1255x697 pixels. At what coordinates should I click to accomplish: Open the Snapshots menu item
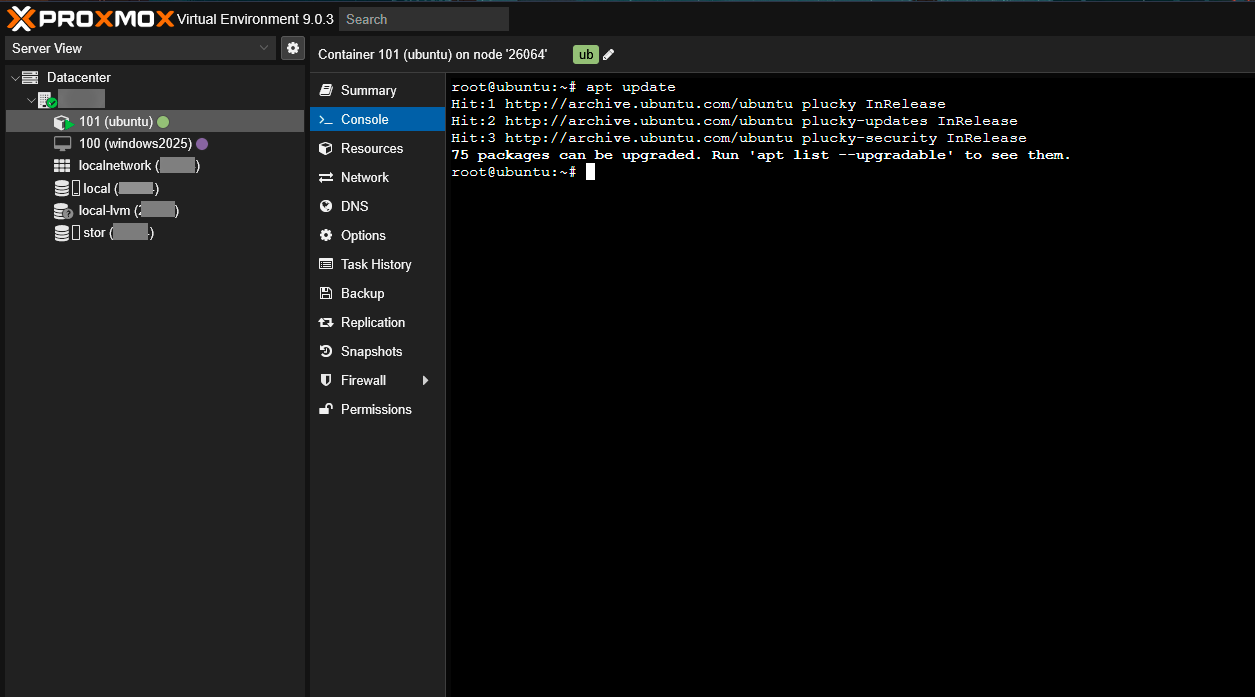coord(371,351)
